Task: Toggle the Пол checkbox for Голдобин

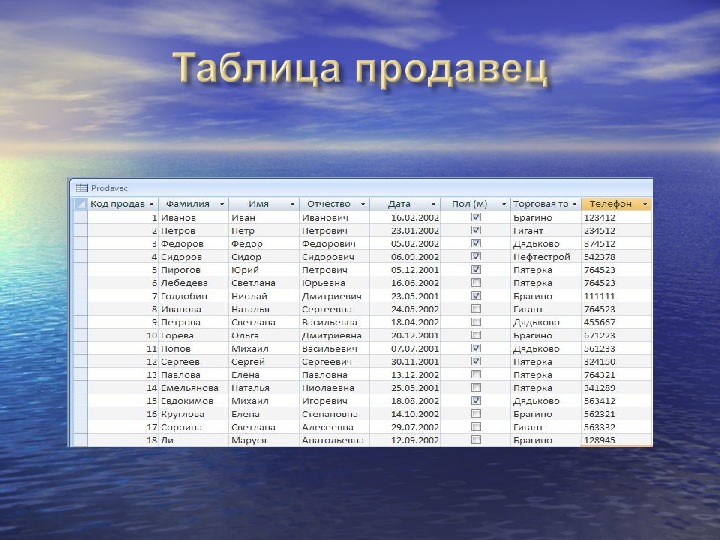Action: 476,296
